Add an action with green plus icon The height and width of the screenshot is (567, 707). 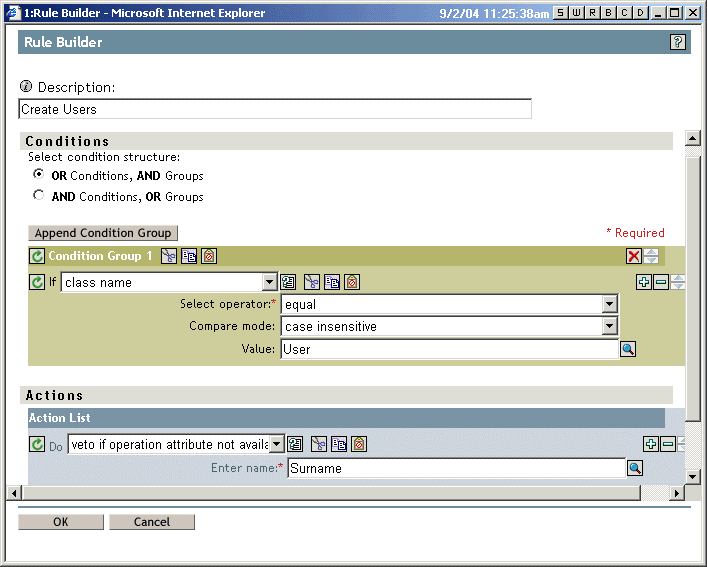click(650, 444)
